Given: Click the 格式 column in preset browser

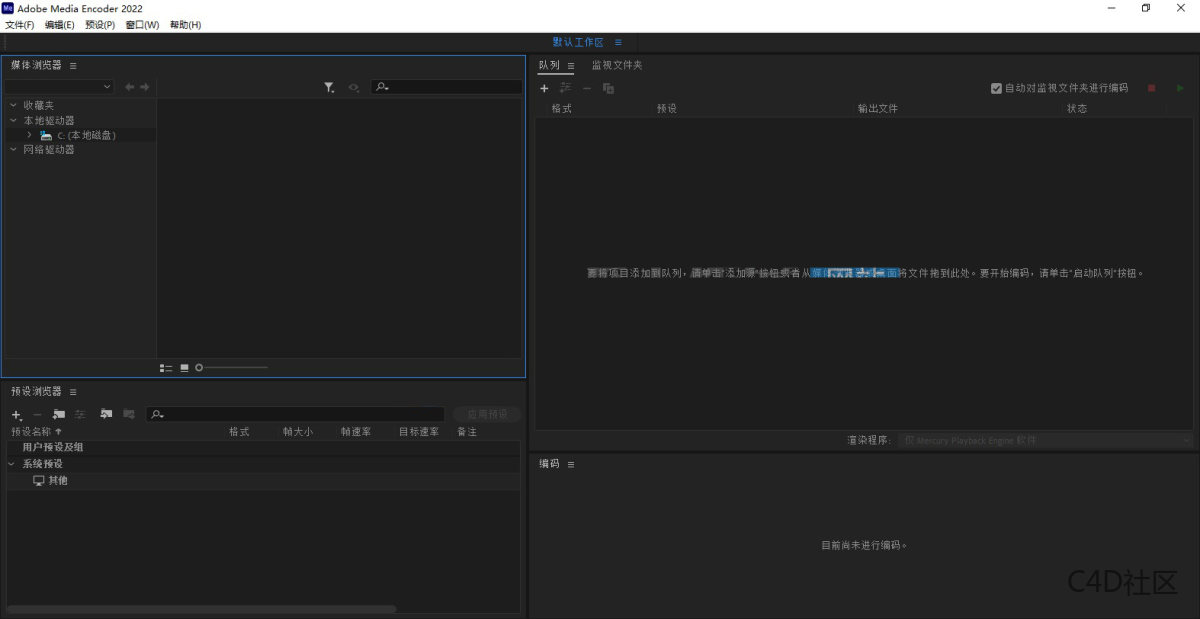Looking at the screenshot, I should pos(238,432).
